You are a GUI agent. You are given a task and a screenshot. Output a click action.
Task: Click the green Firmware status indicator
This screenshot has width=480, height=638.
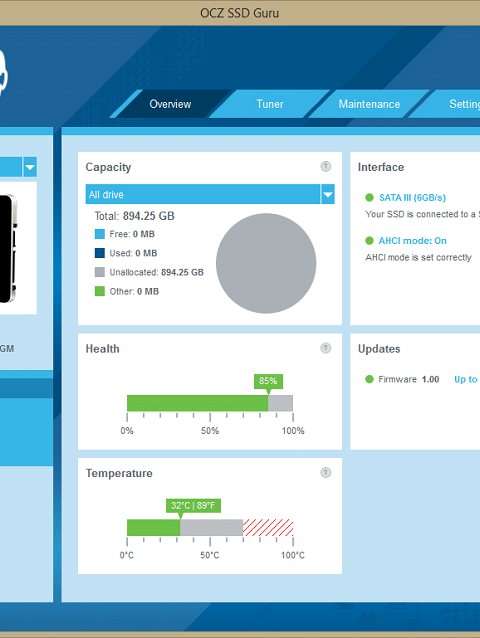(369, 379)
